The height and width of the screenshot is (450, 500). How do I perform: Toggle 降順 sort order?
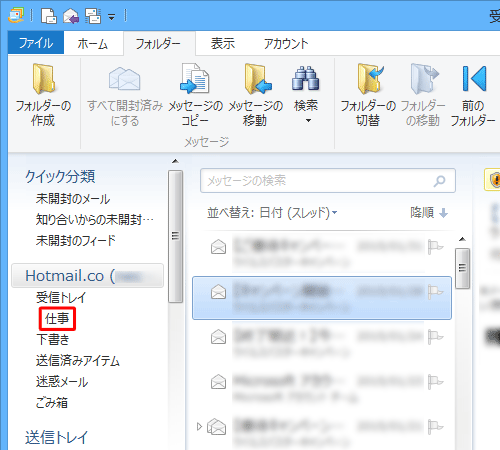[429, 212]
